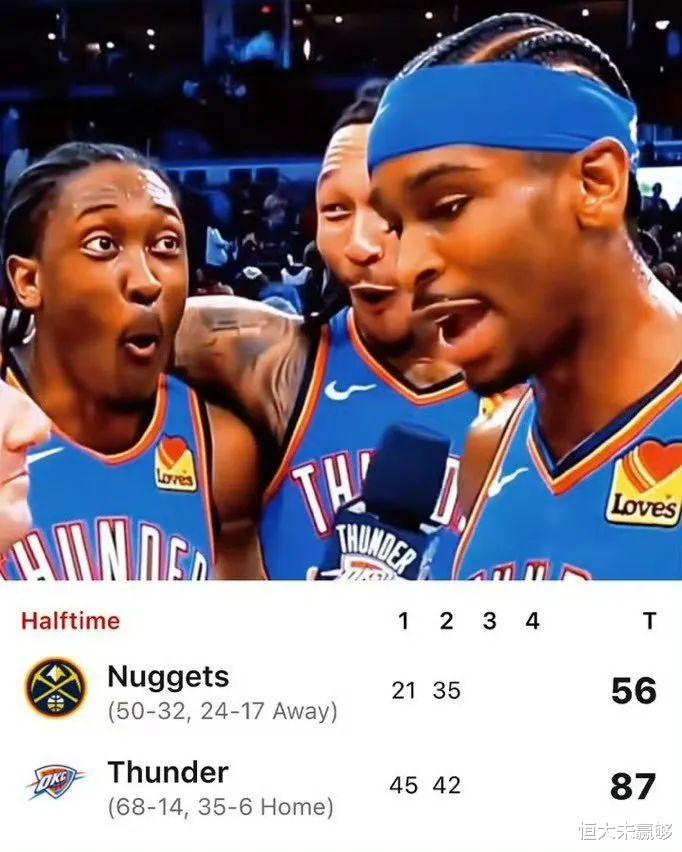Click Nuggets second quarter score 35
Viewport: 682px width, 852px height.
click(447, 691)
